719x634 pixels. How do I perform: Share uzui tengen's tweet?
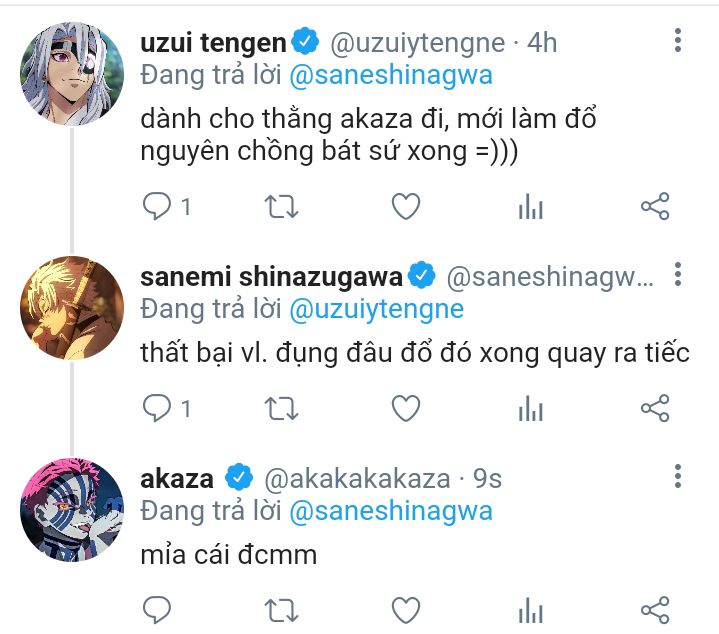tap(654, 207)
